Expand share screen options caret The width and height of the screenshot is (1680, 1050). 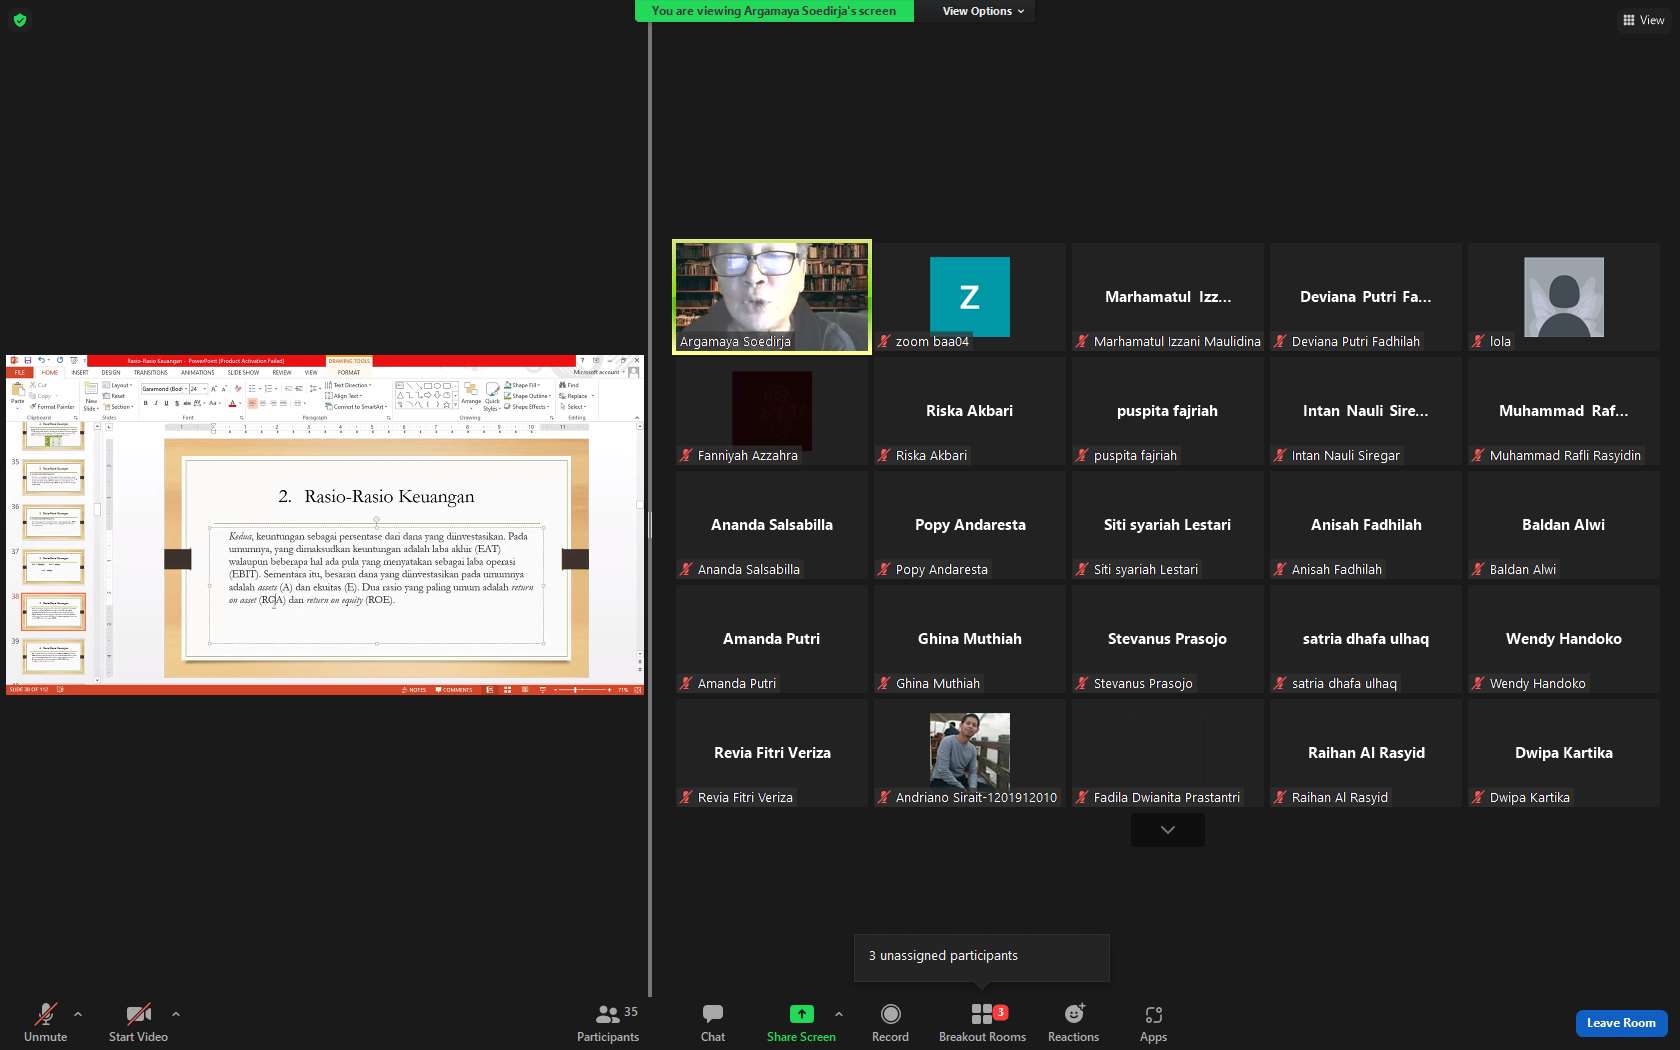(839, 1014)
